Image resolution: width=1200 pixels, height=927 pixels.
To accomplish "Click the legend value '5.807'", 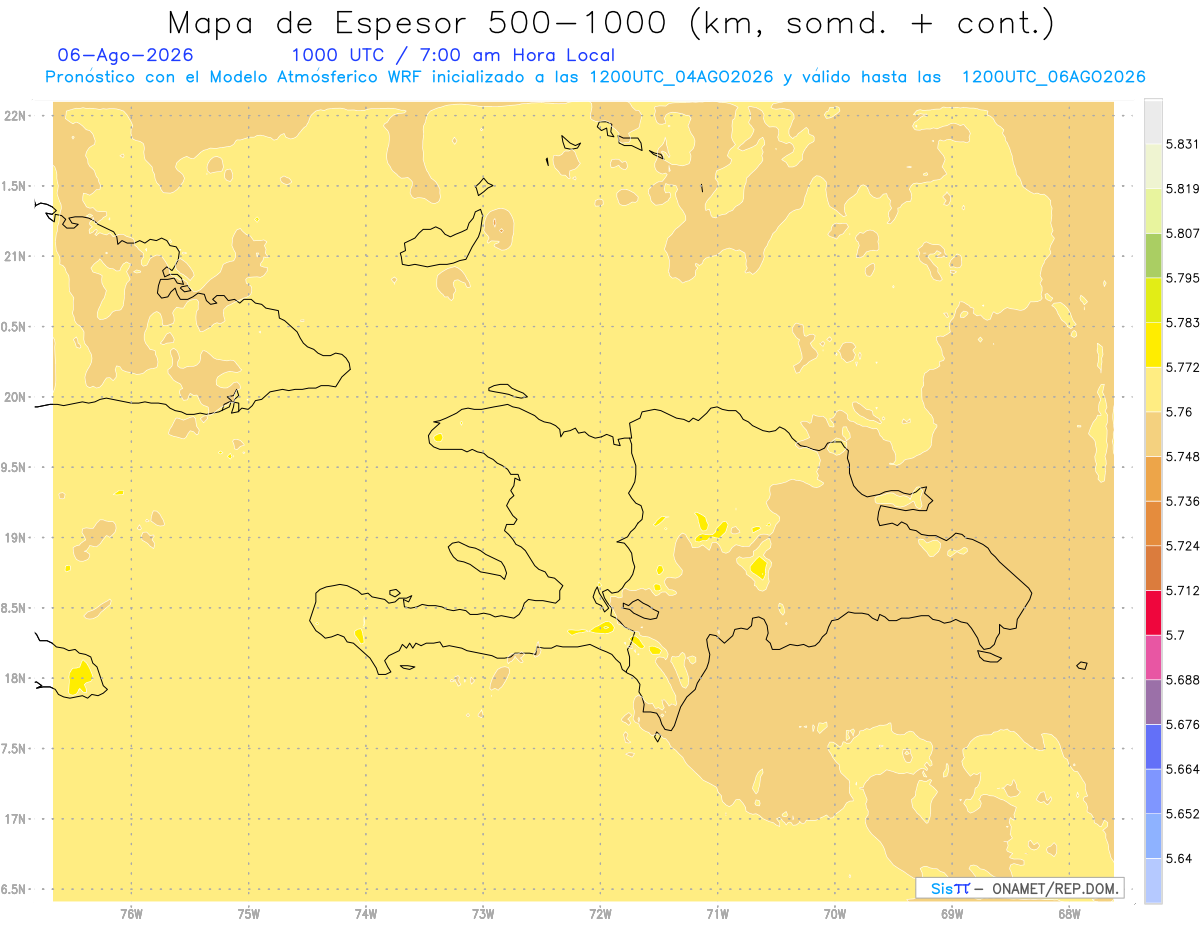I will pos(1182,233).
